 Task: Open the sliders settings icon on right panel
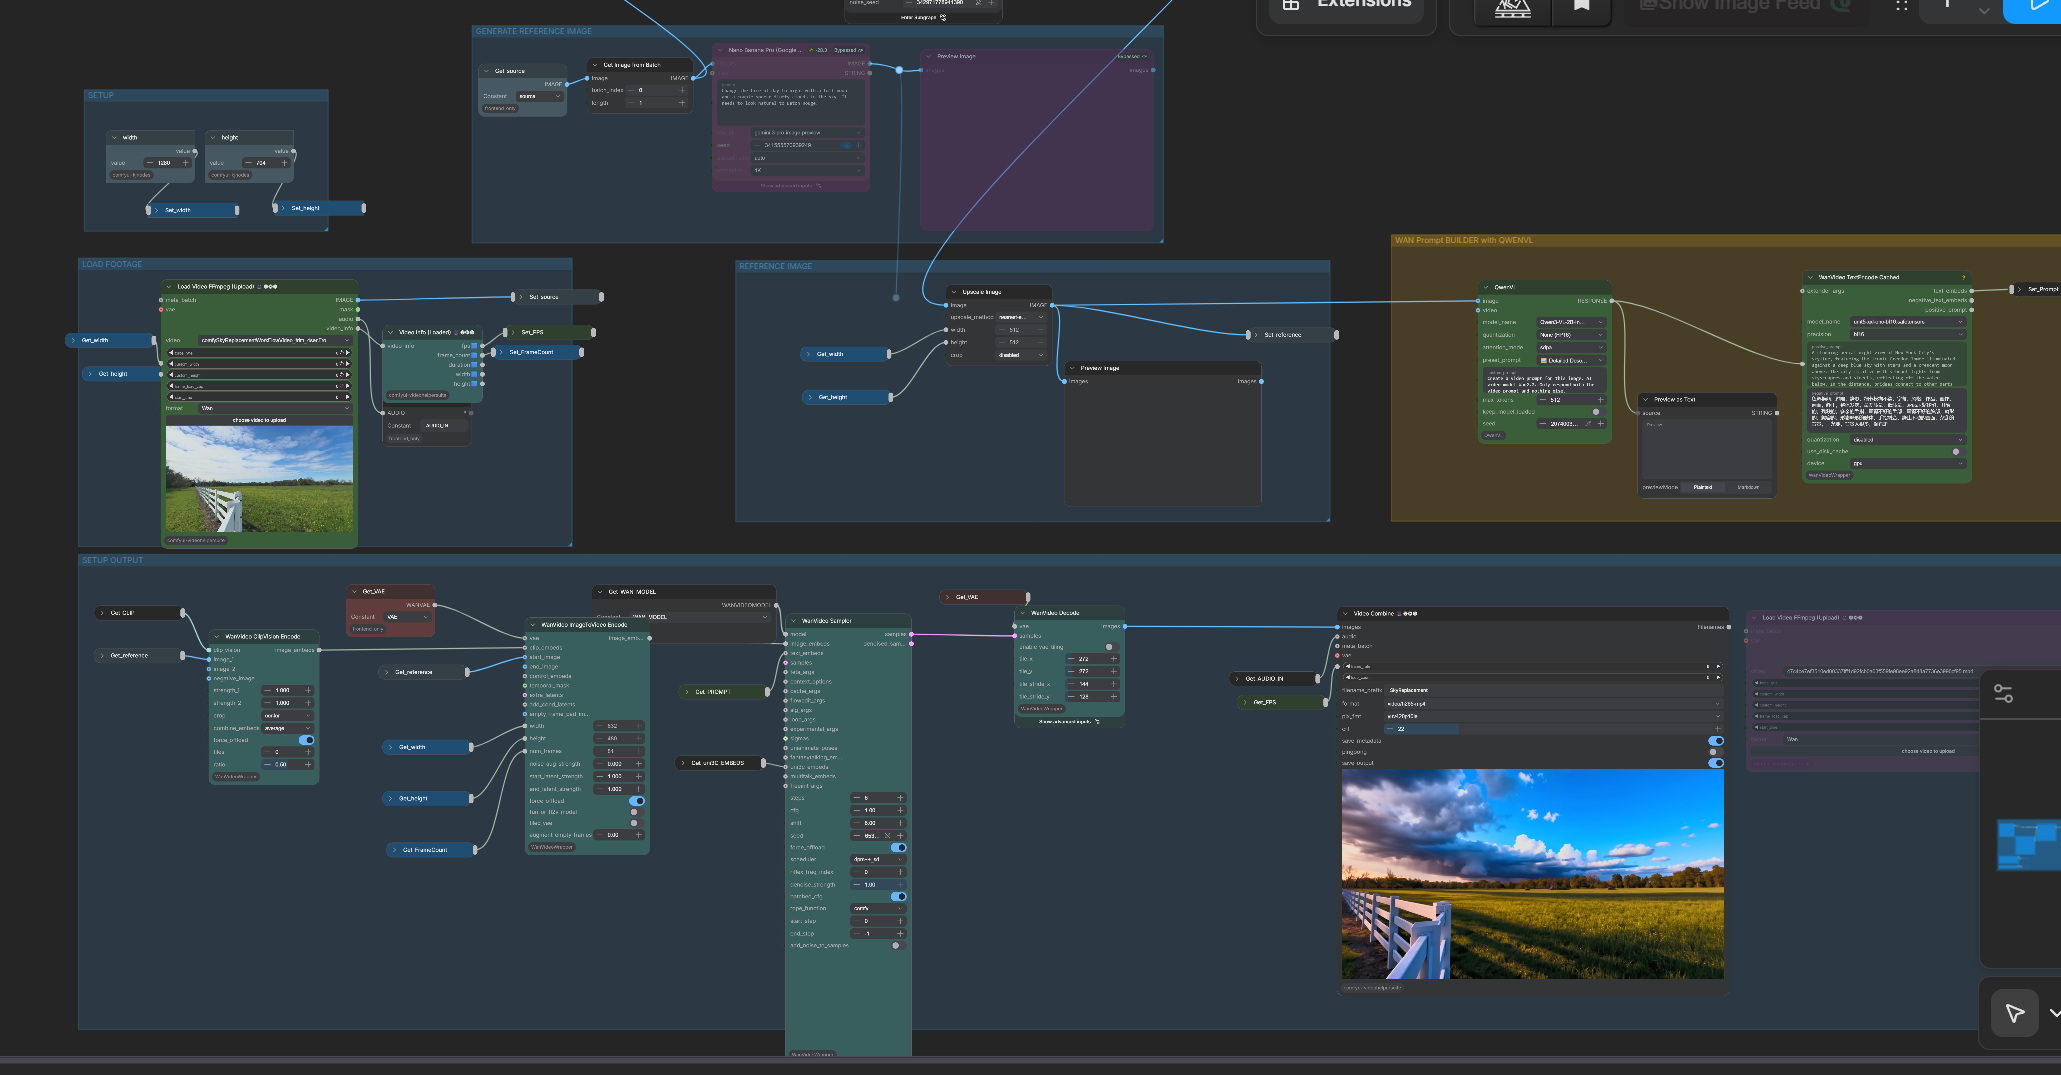2003,693
